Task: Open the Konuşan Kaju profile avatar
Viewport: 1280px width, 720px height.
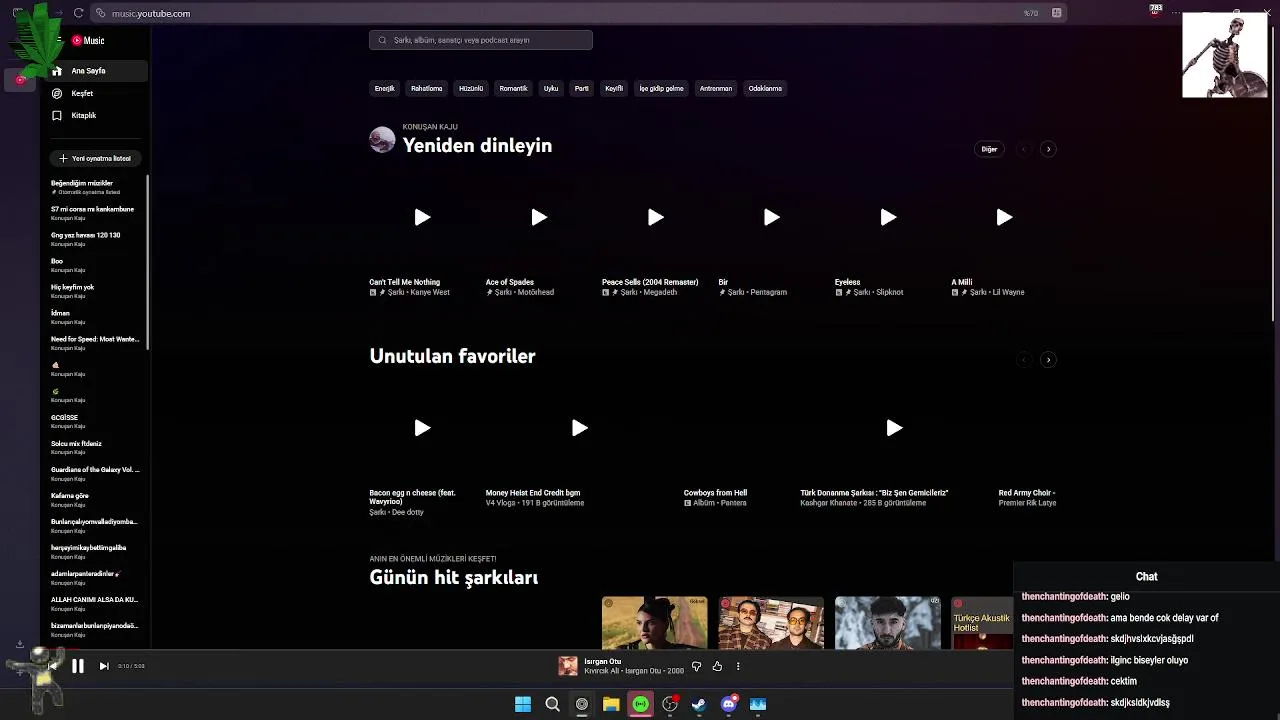Action: 382,140
